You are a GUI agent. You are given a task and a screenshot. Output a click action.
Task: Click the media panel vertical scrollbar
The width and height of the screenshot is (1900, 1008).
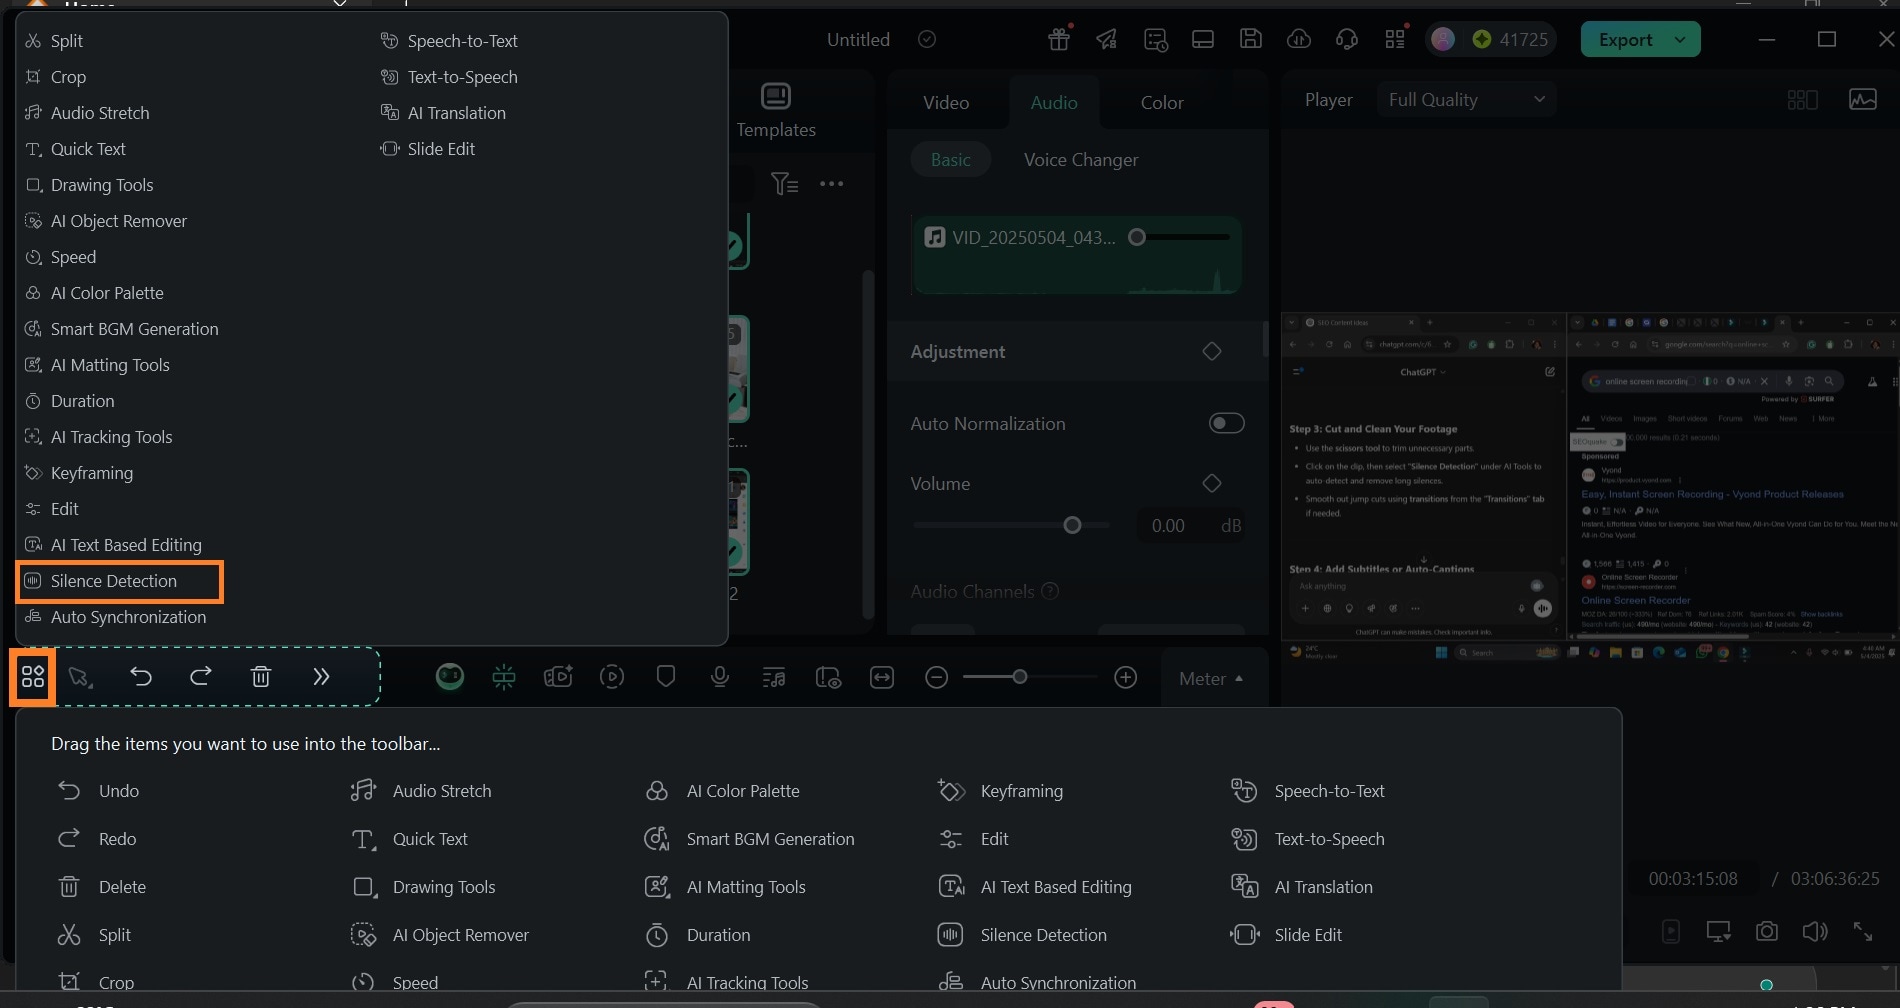coord(868,445)
